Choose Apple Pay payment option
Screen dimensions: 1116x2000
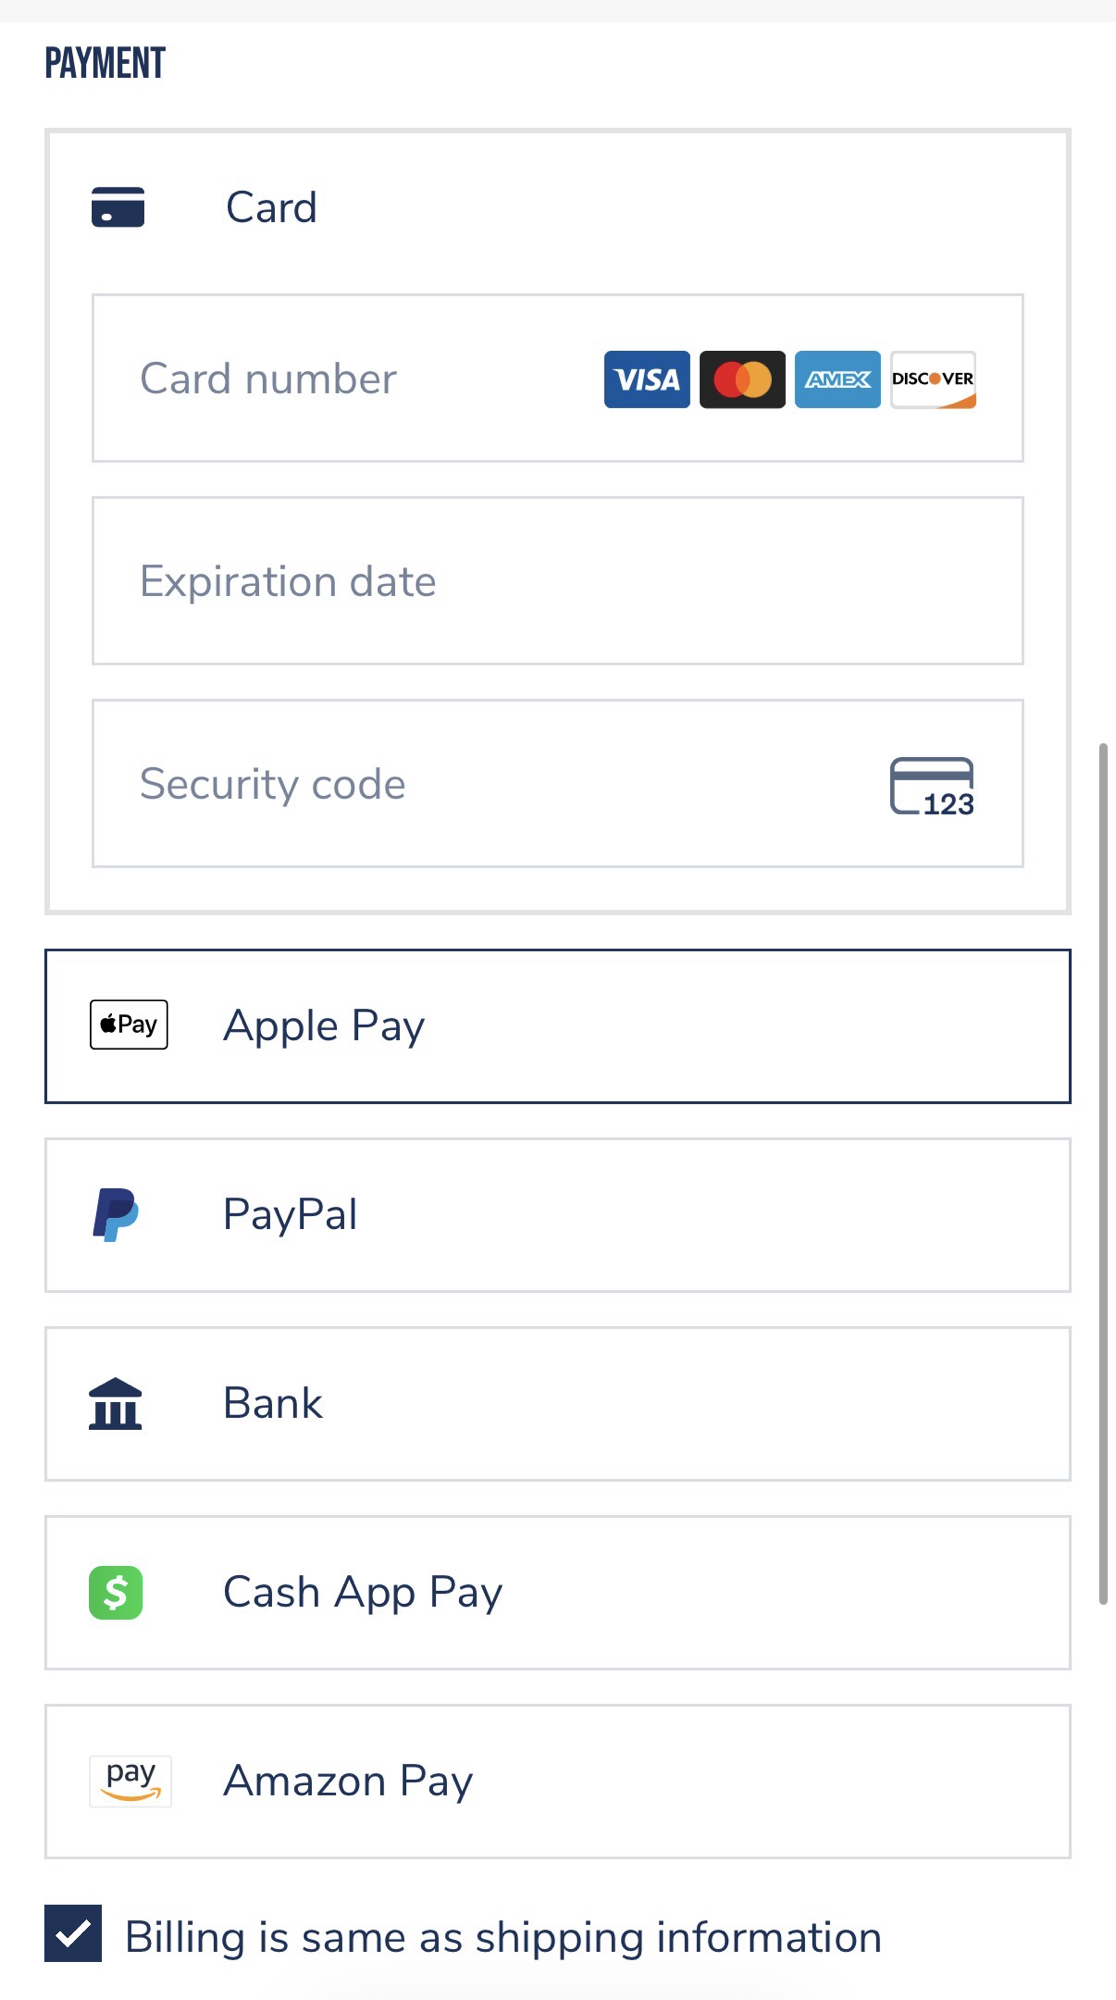557,1026
